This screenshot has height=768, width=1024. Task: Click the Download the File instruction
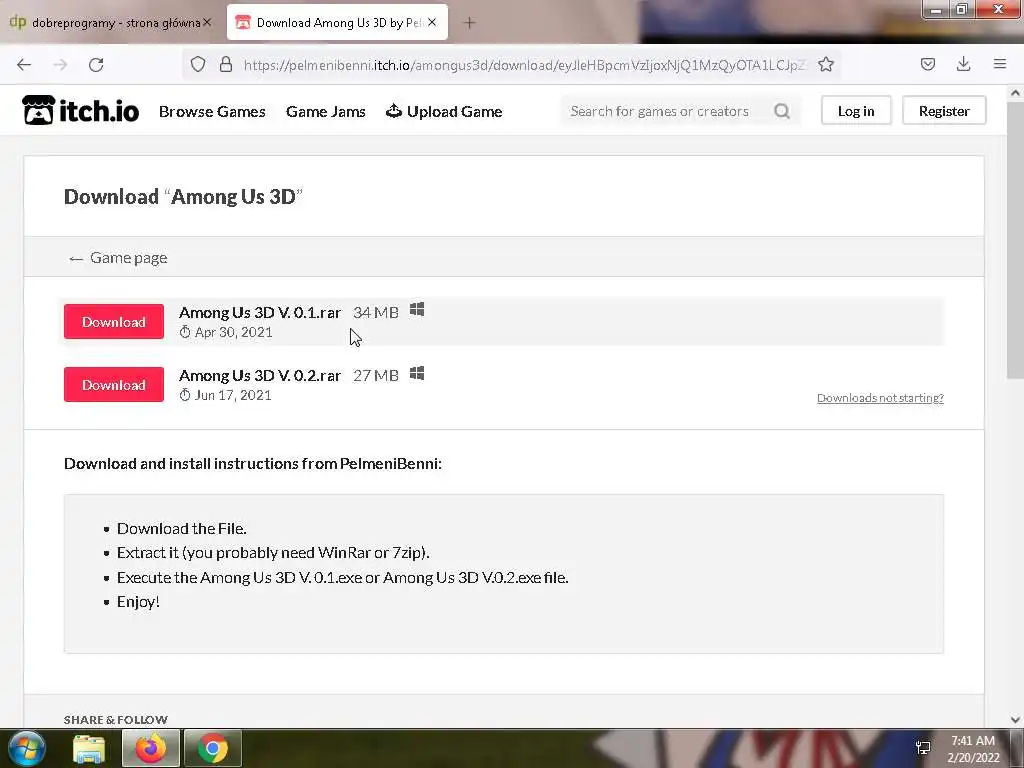(x=182, y=528)
